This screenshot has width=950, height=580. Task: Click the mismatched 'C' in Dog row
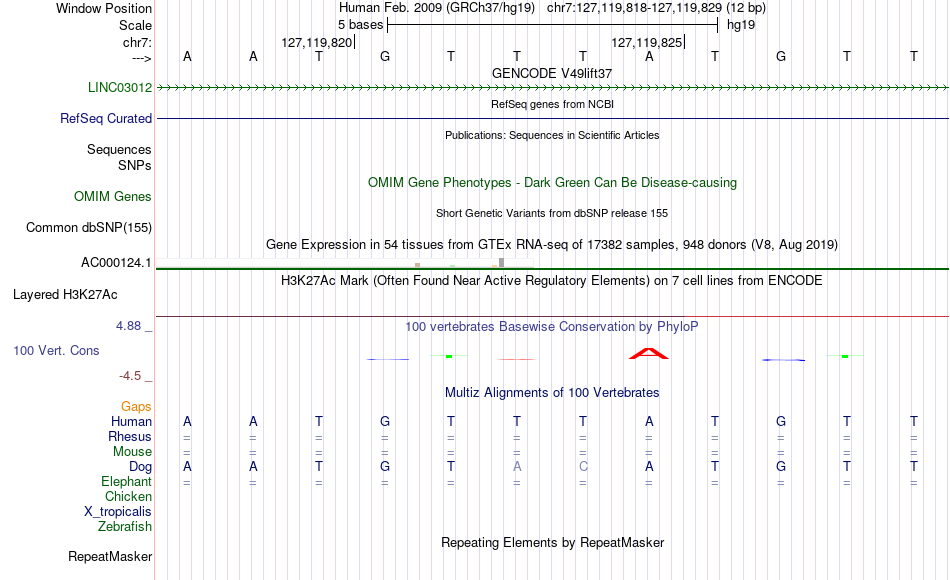click(583, 467)
